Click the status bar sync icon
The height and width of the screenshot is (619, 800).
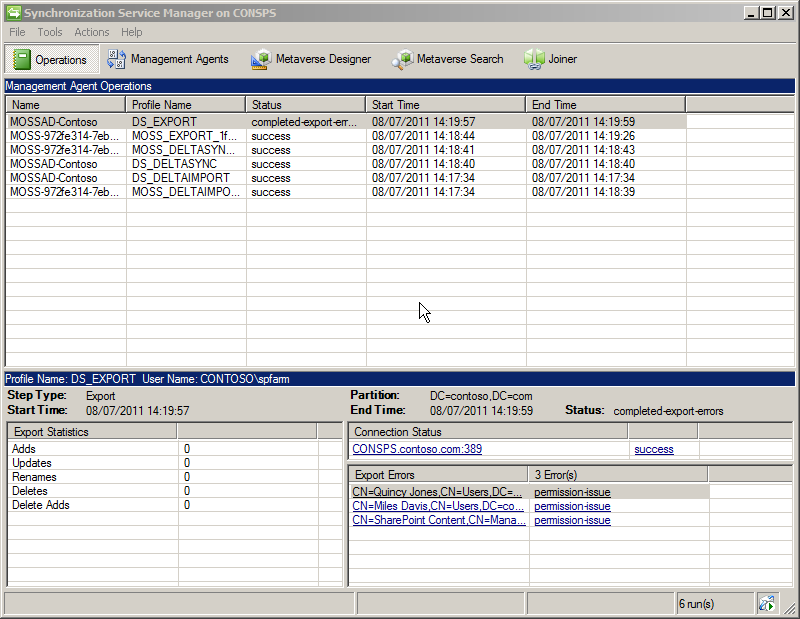pos(766,604)
